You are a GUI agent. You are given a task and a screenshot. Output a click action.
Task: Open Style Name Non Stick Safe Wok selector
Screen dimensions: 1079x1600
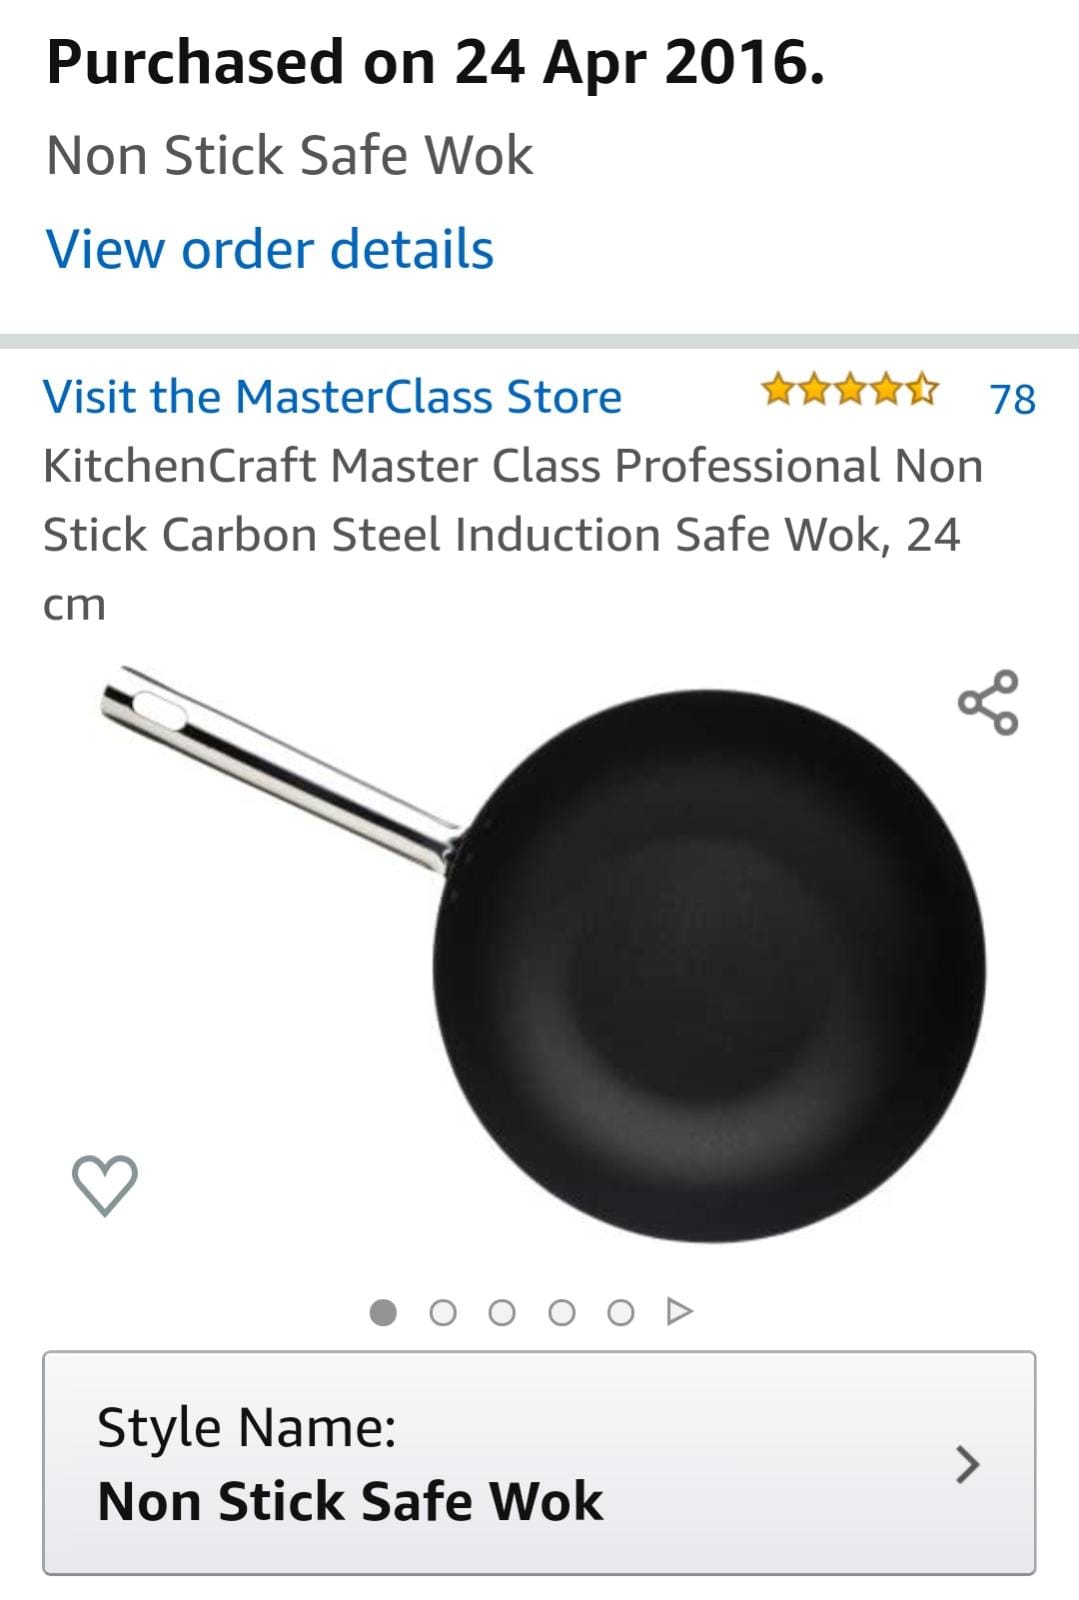pyautogui.click(x=539, y=1463)
